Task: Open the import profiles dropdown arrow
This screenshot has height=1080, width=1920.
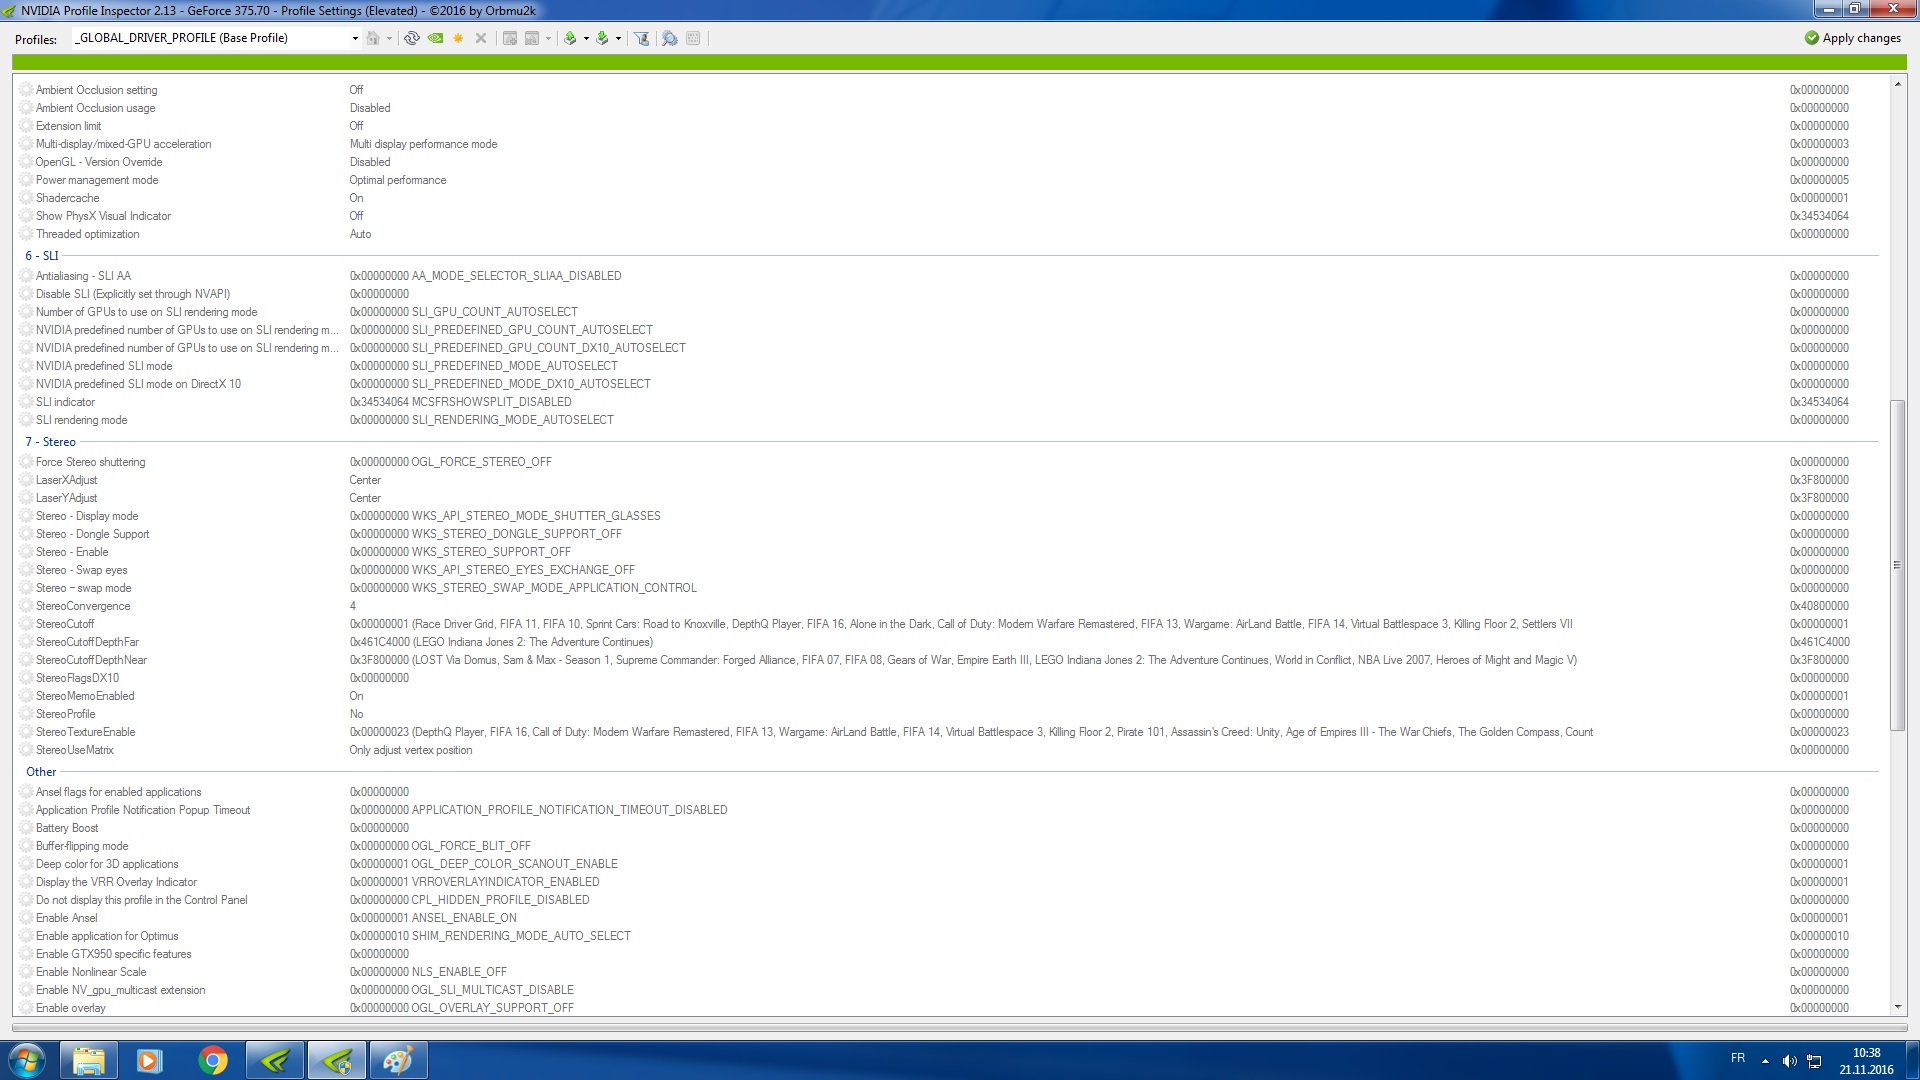Action: (618, 38)
